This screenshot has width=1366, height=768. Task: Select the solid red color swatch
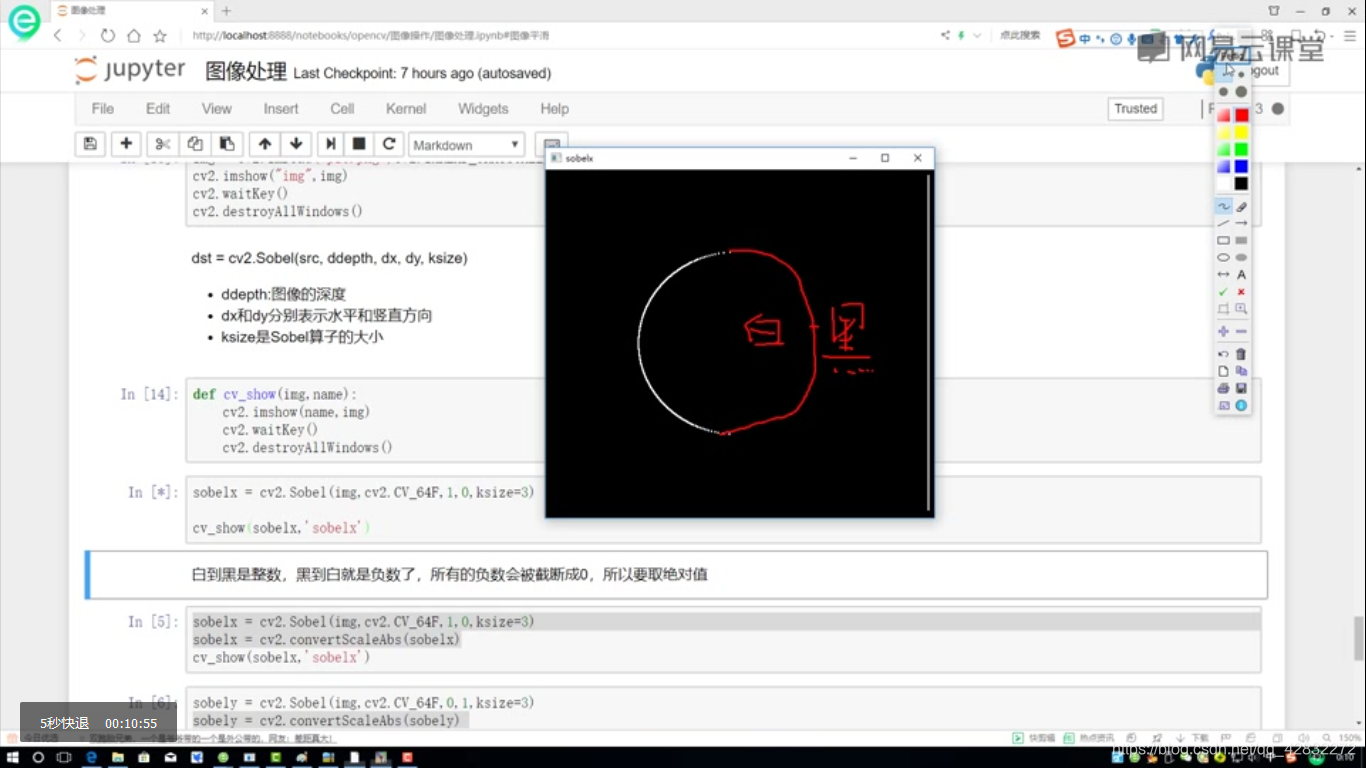pyautogui.click(x=1241, y=115)
